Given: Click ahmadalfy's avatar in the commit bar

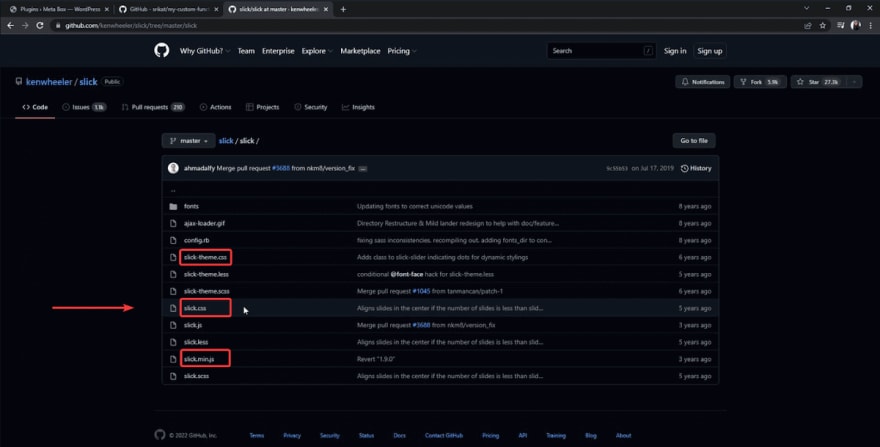Looking at the screenshot, I should click(173, 168).
